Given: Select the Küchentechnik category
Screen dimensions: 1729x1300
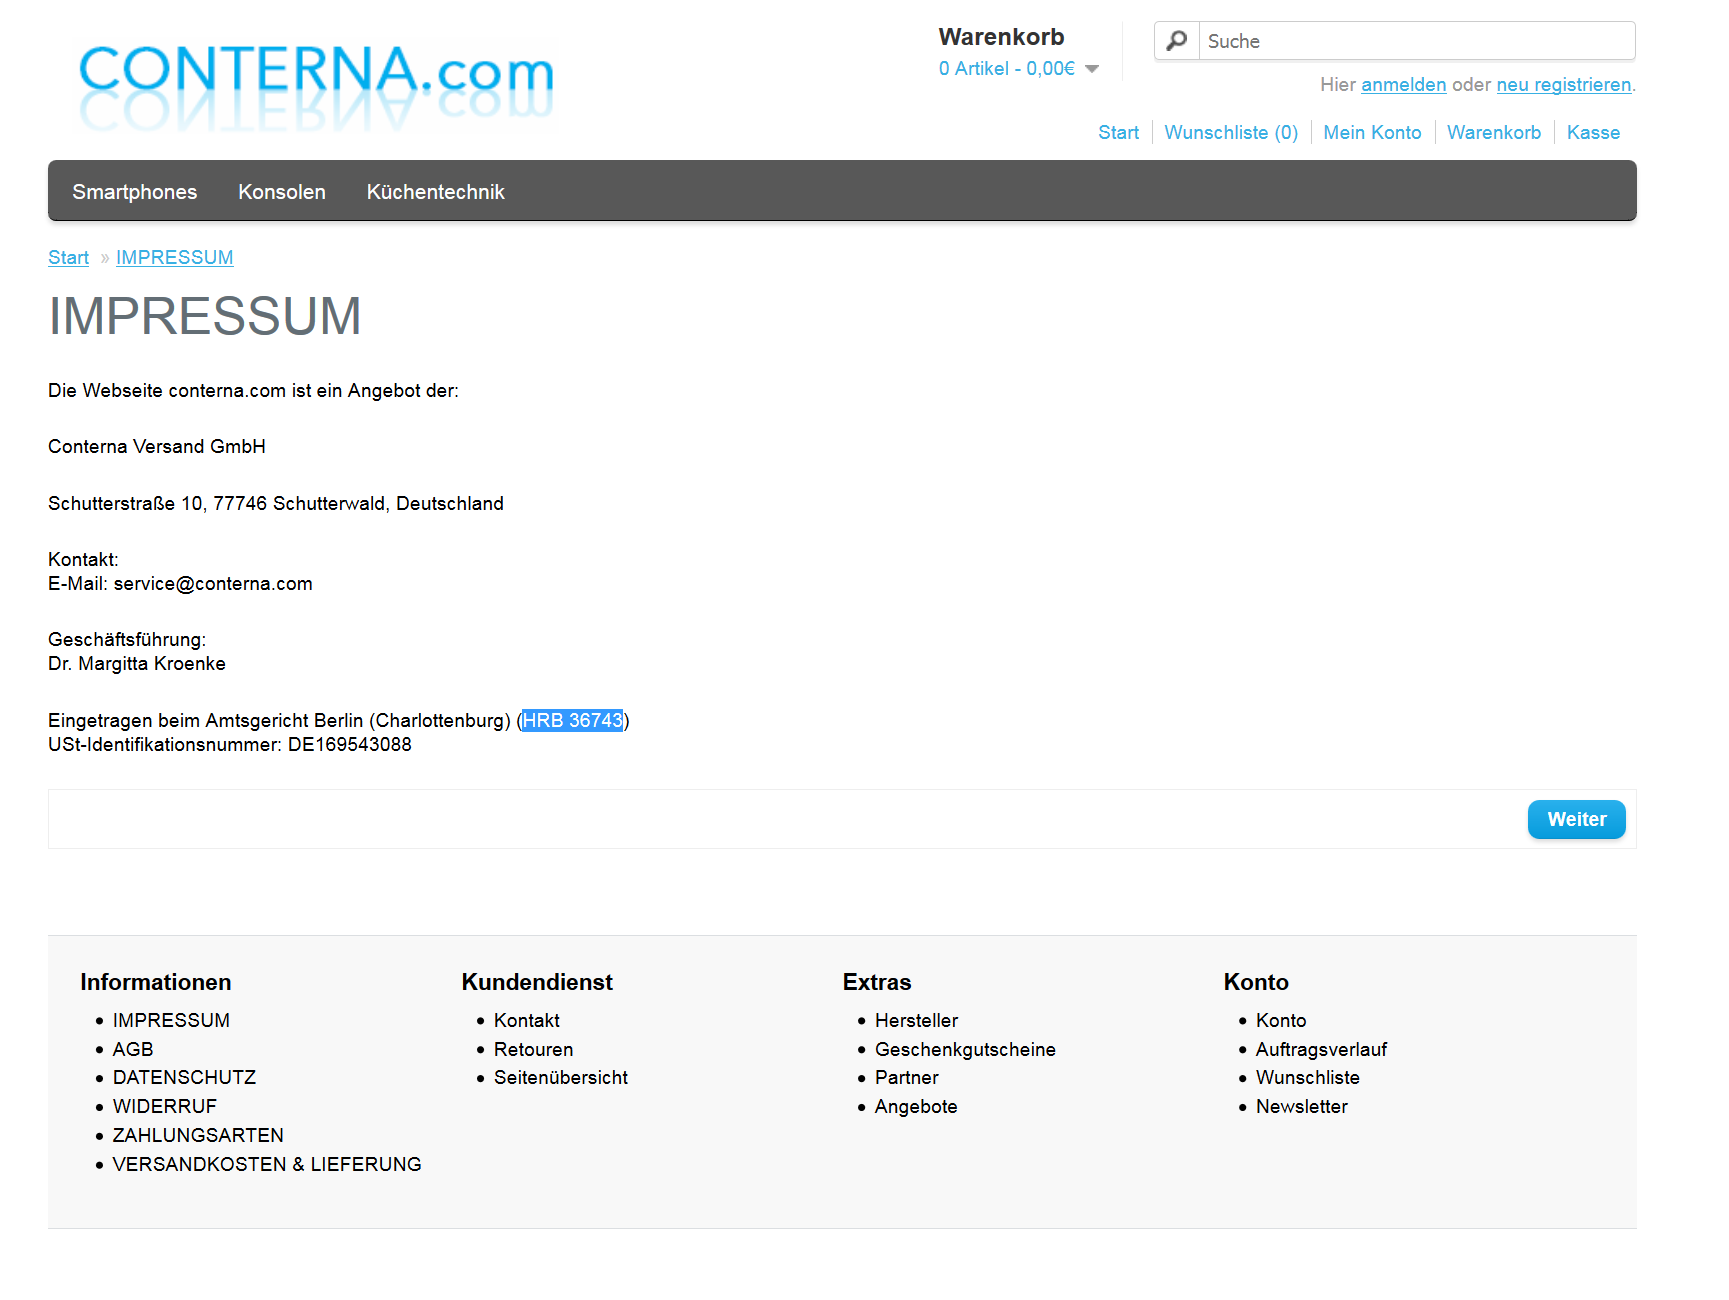Looking at the screenshot, I should point(436,192).
